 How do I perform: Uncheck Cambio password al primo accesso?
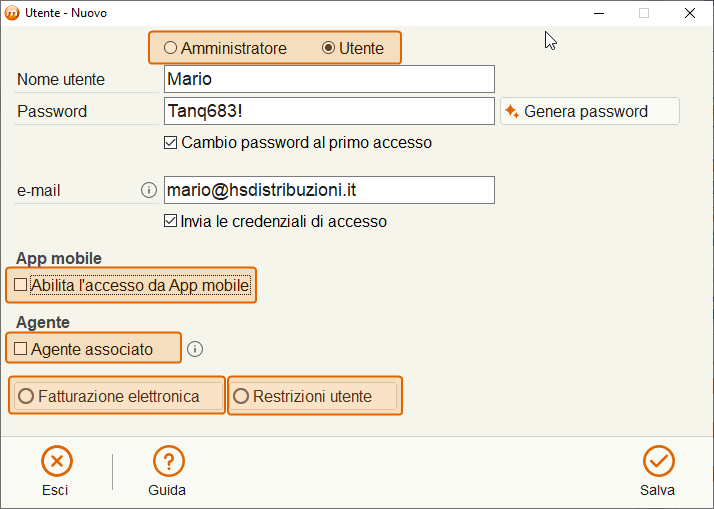[170, 143]
